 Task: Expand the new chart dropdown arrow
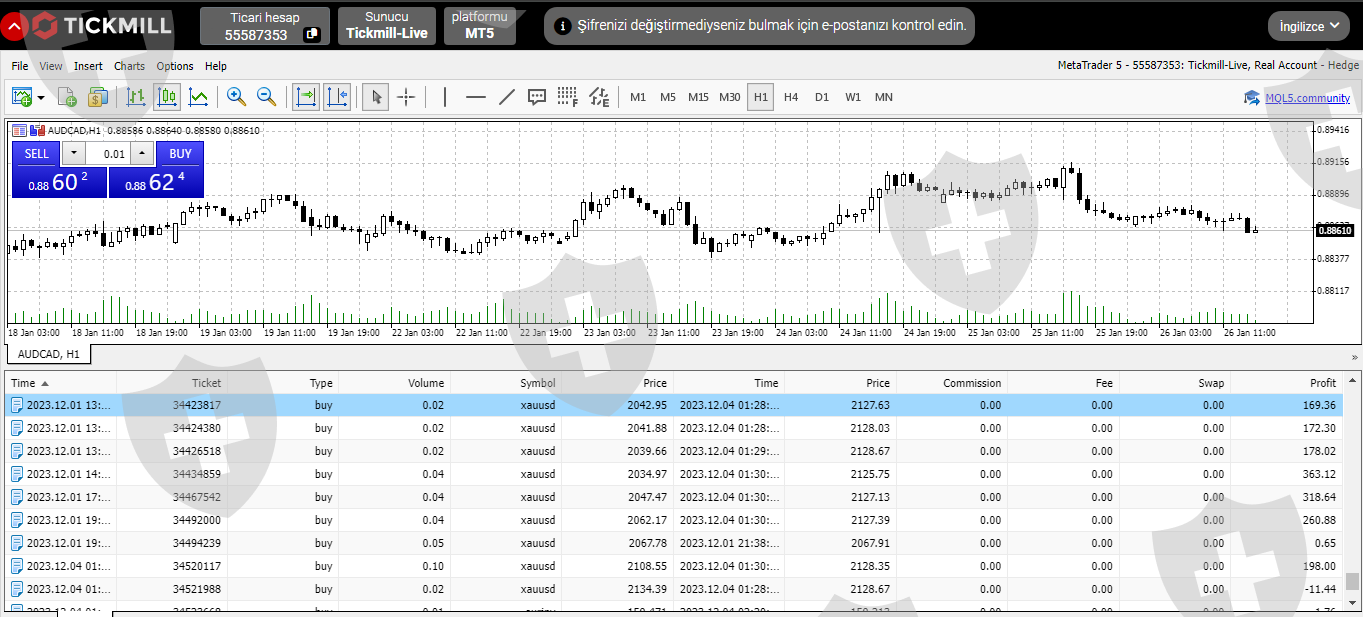click(41, 98)
